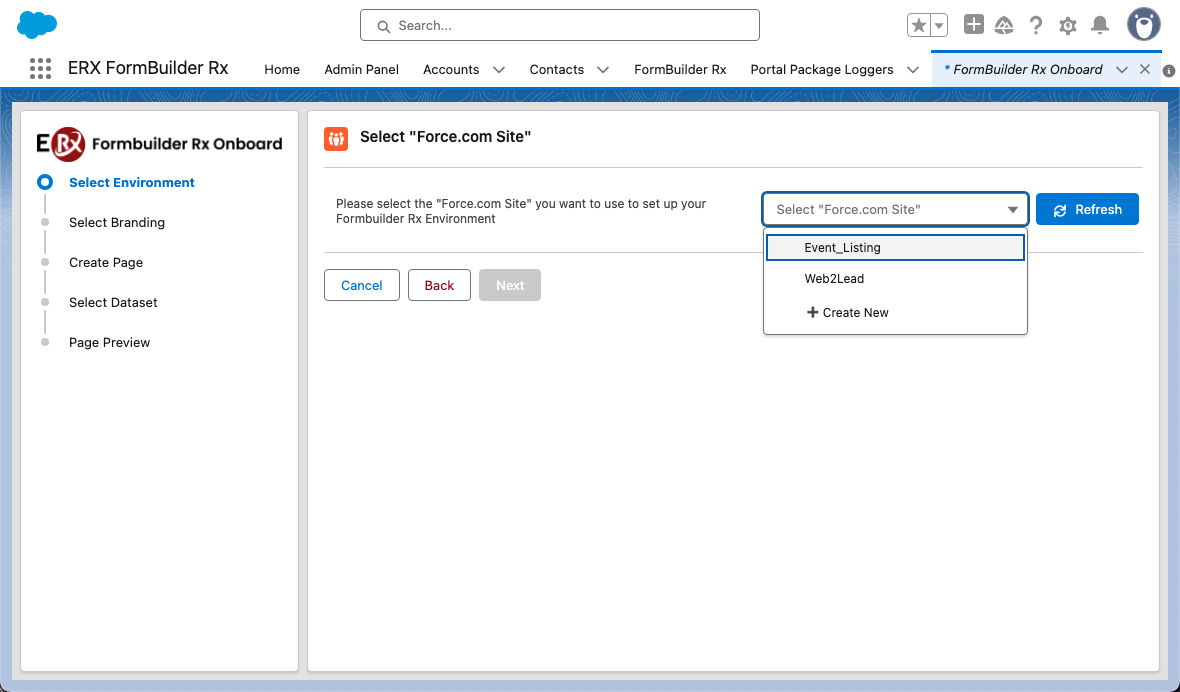Open the Notifications bell icon
This screenshot has height=692, width=1180.
pyautogui.click(x=1100, y=26)
